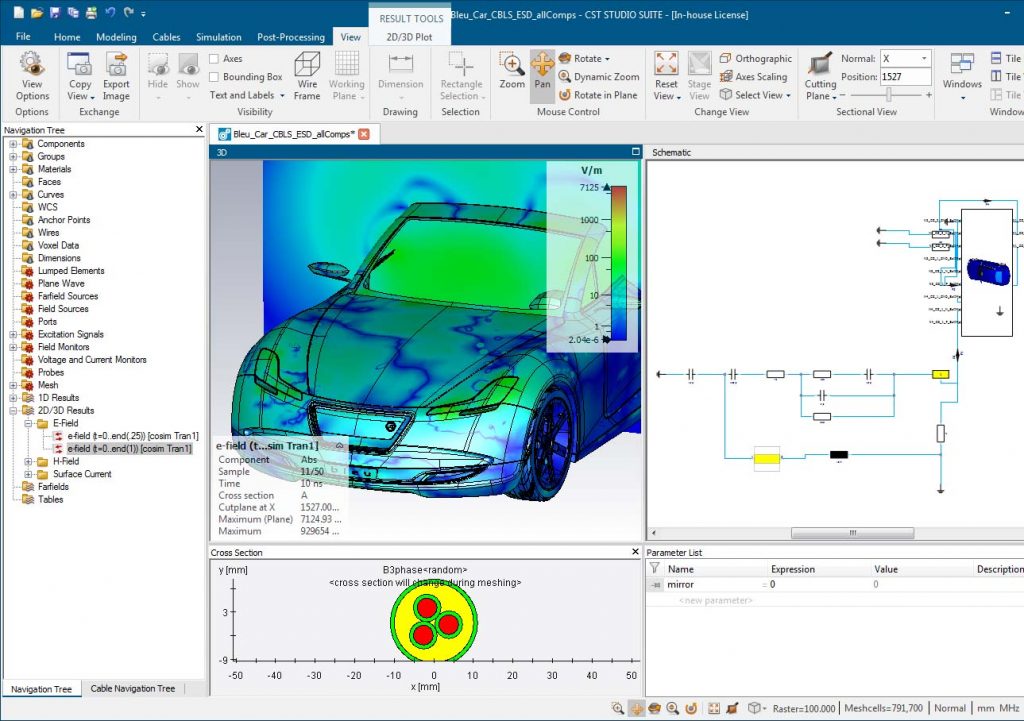
Task: Choose Rotate in Plane
Action: click(598, 95)
